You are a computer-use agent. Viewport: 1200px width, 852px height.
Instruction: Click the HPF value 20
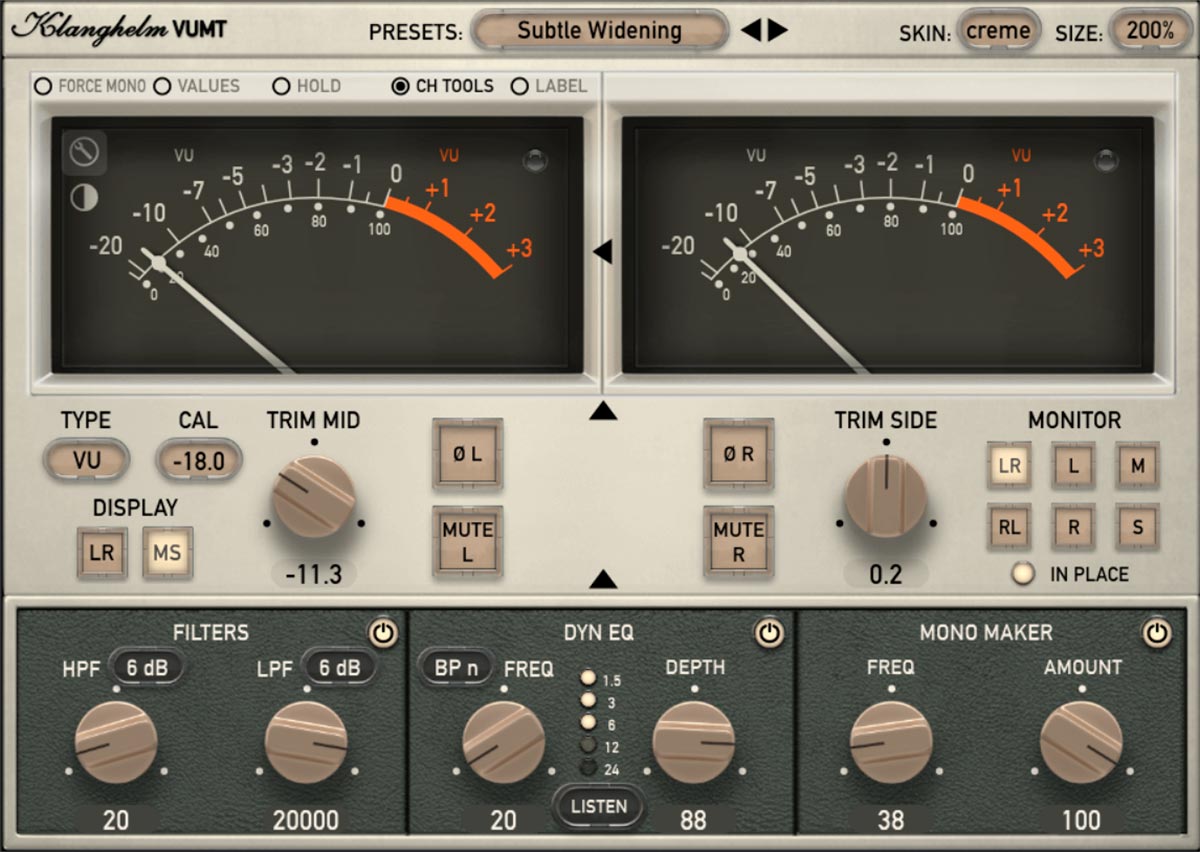116,820
